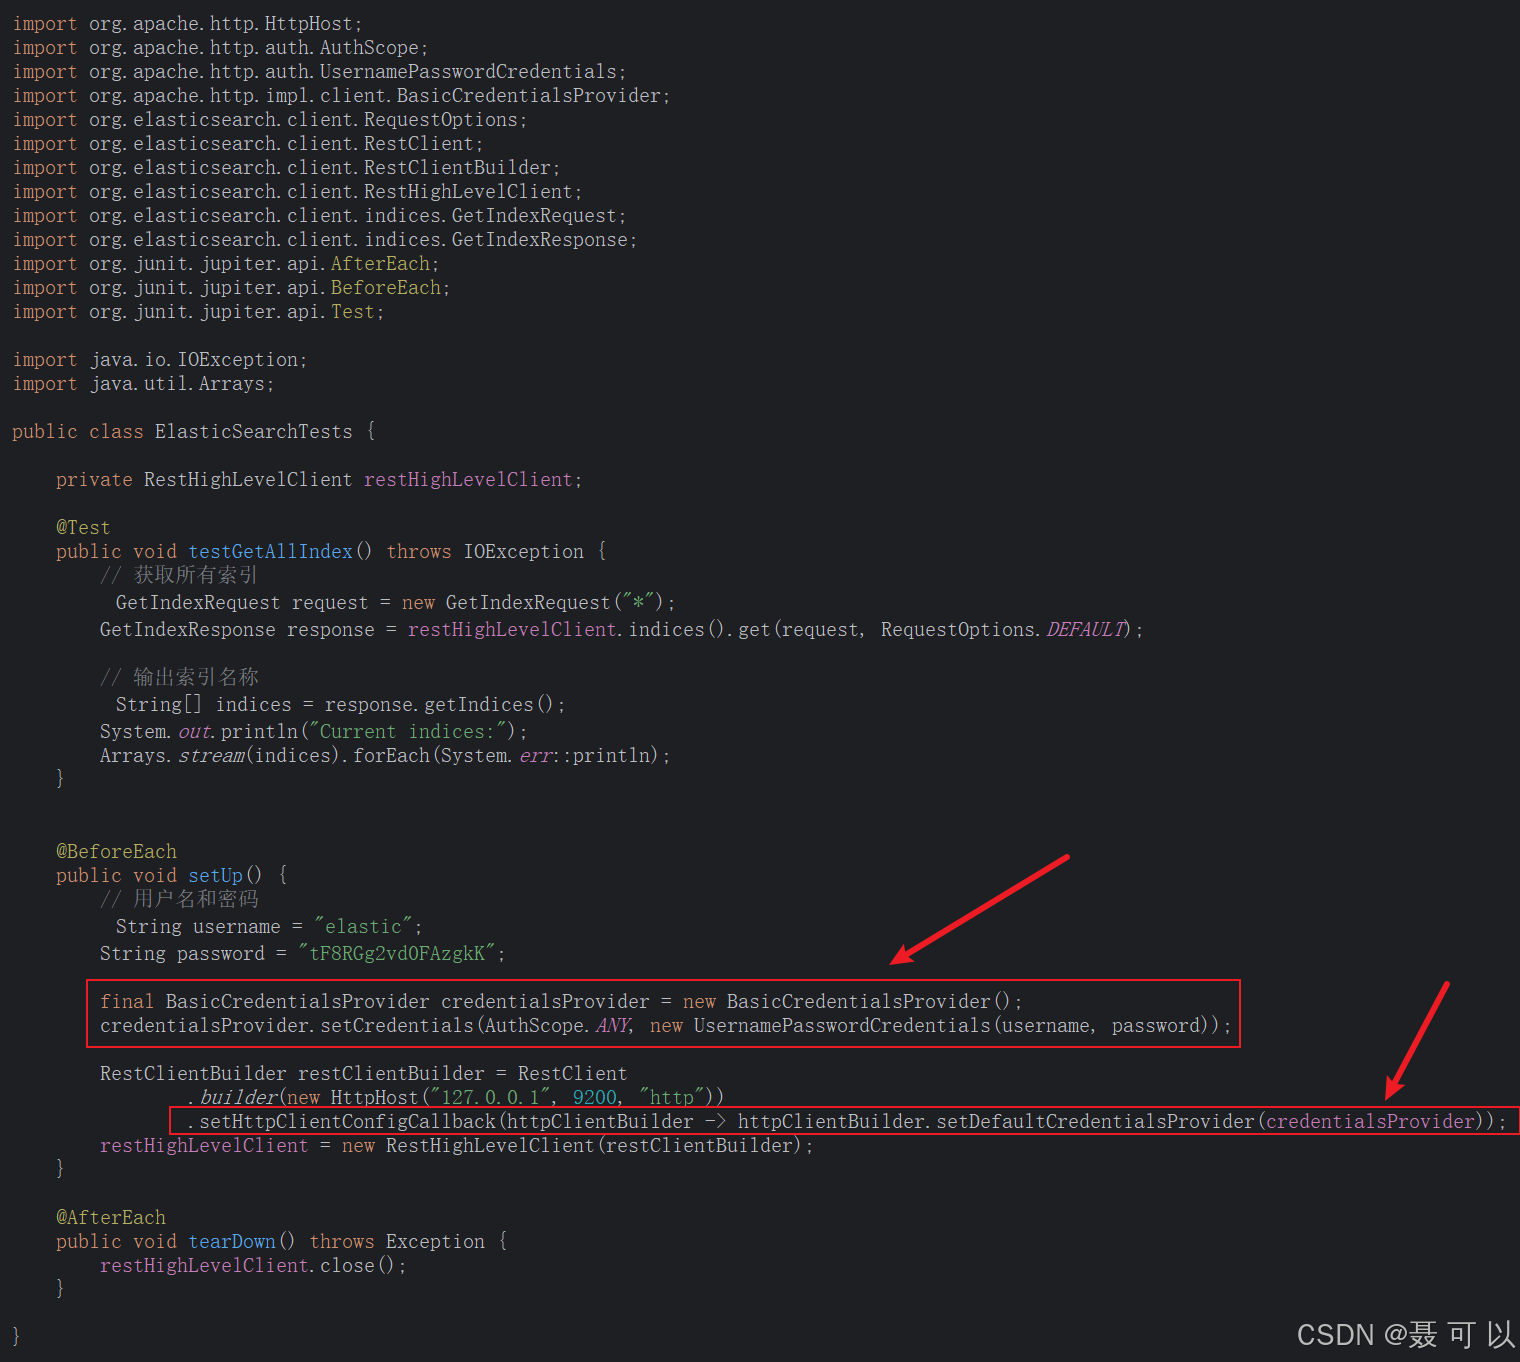Click the username string "elastic"
The image size is (1520, 1362).
pyautogui.click(x=363, y=927)
